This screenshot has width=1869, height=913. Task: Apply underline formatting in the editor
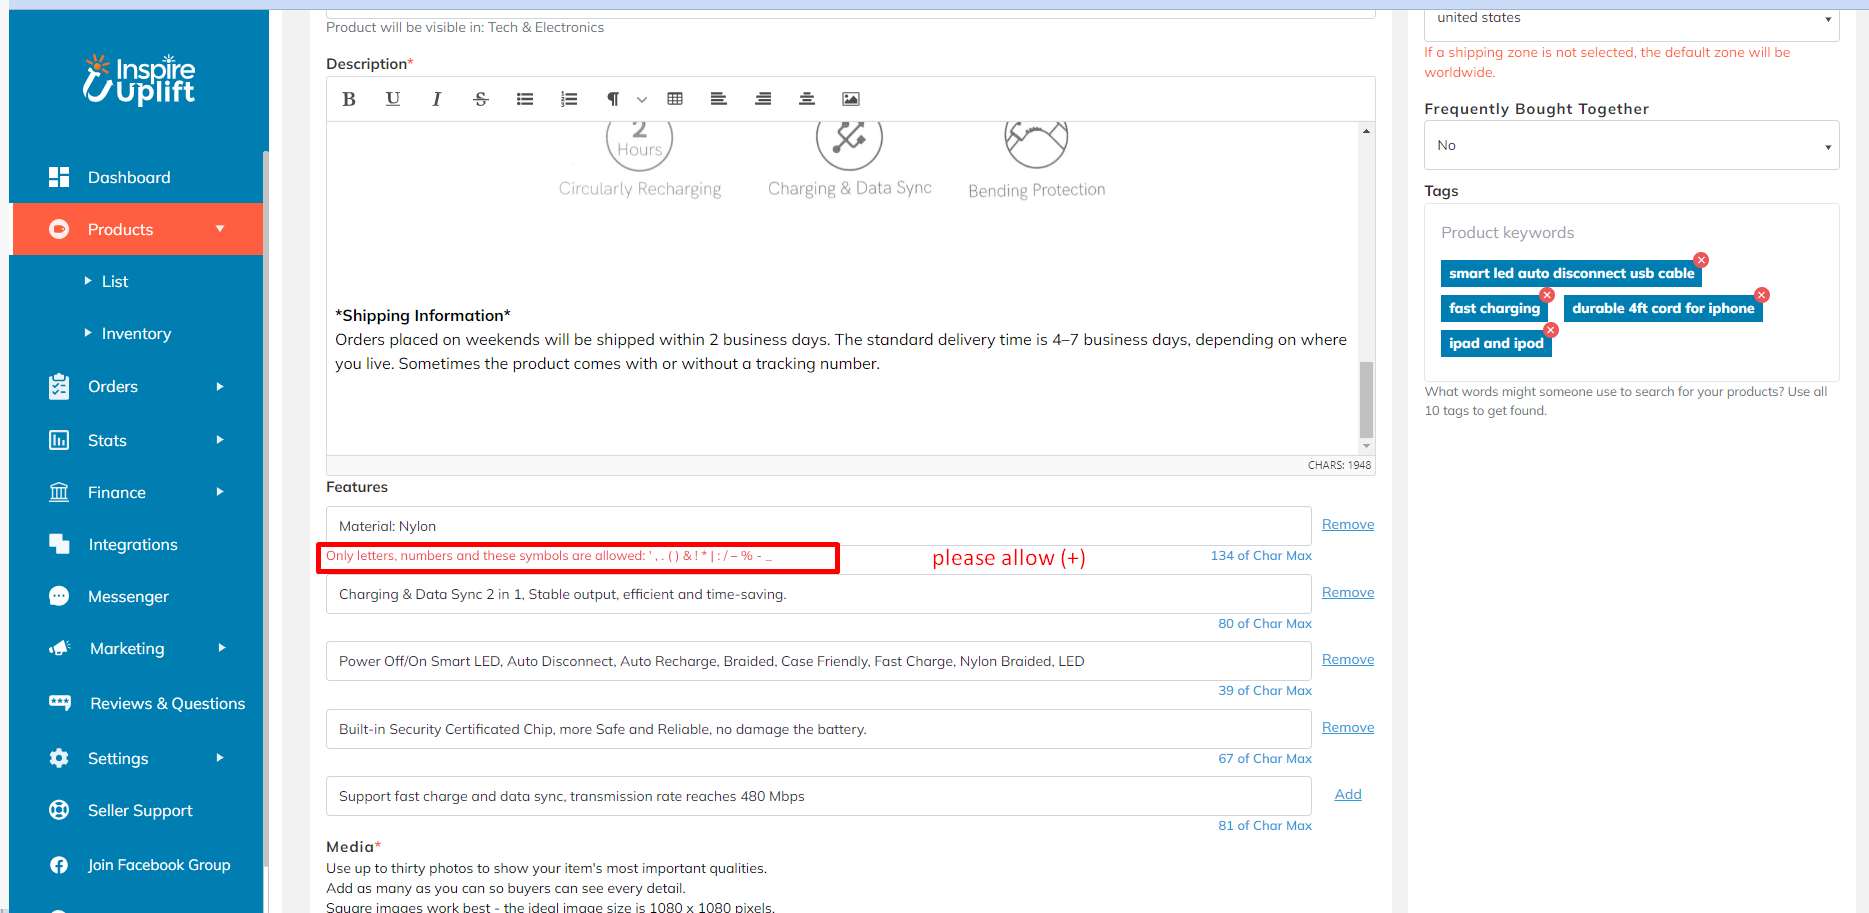coord(393,99)
